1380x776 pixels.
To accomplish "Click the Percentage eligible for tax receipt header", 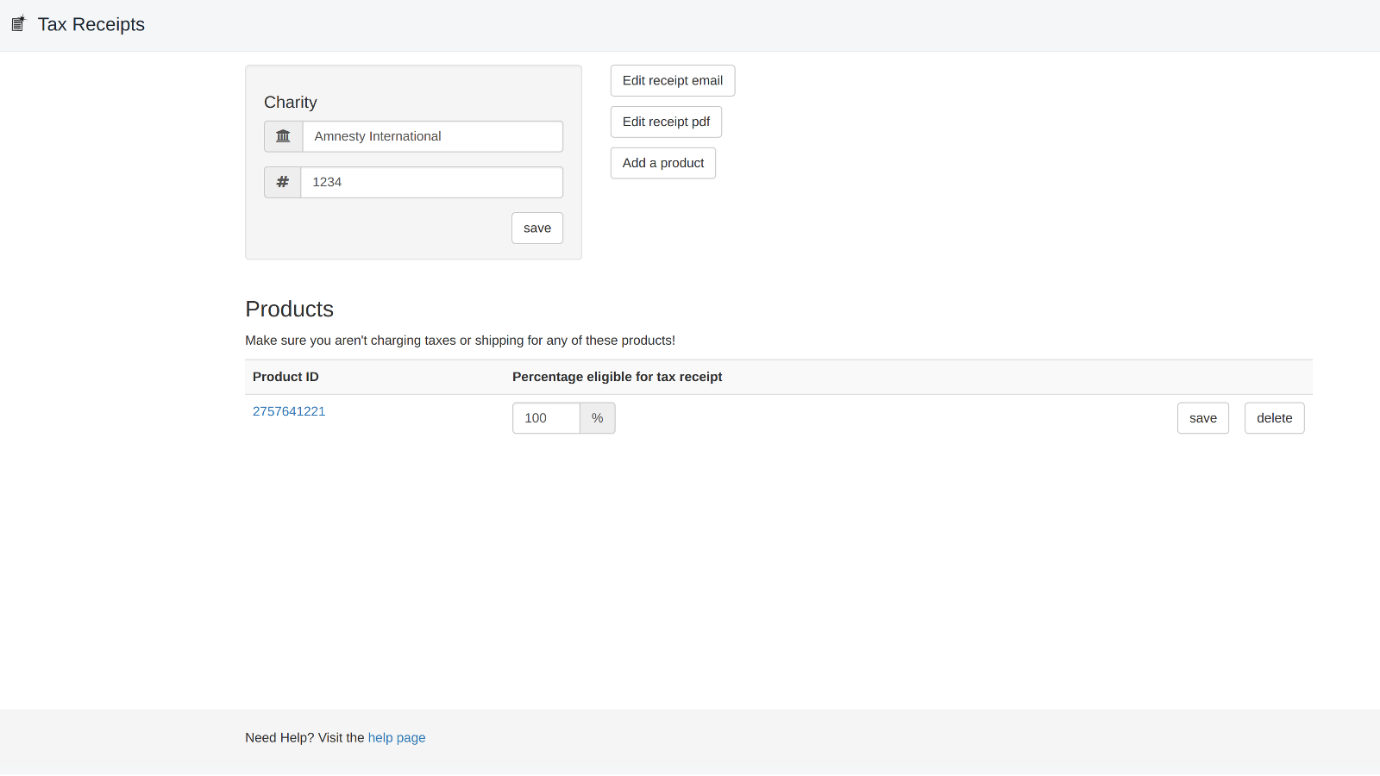I will (617, 377).
